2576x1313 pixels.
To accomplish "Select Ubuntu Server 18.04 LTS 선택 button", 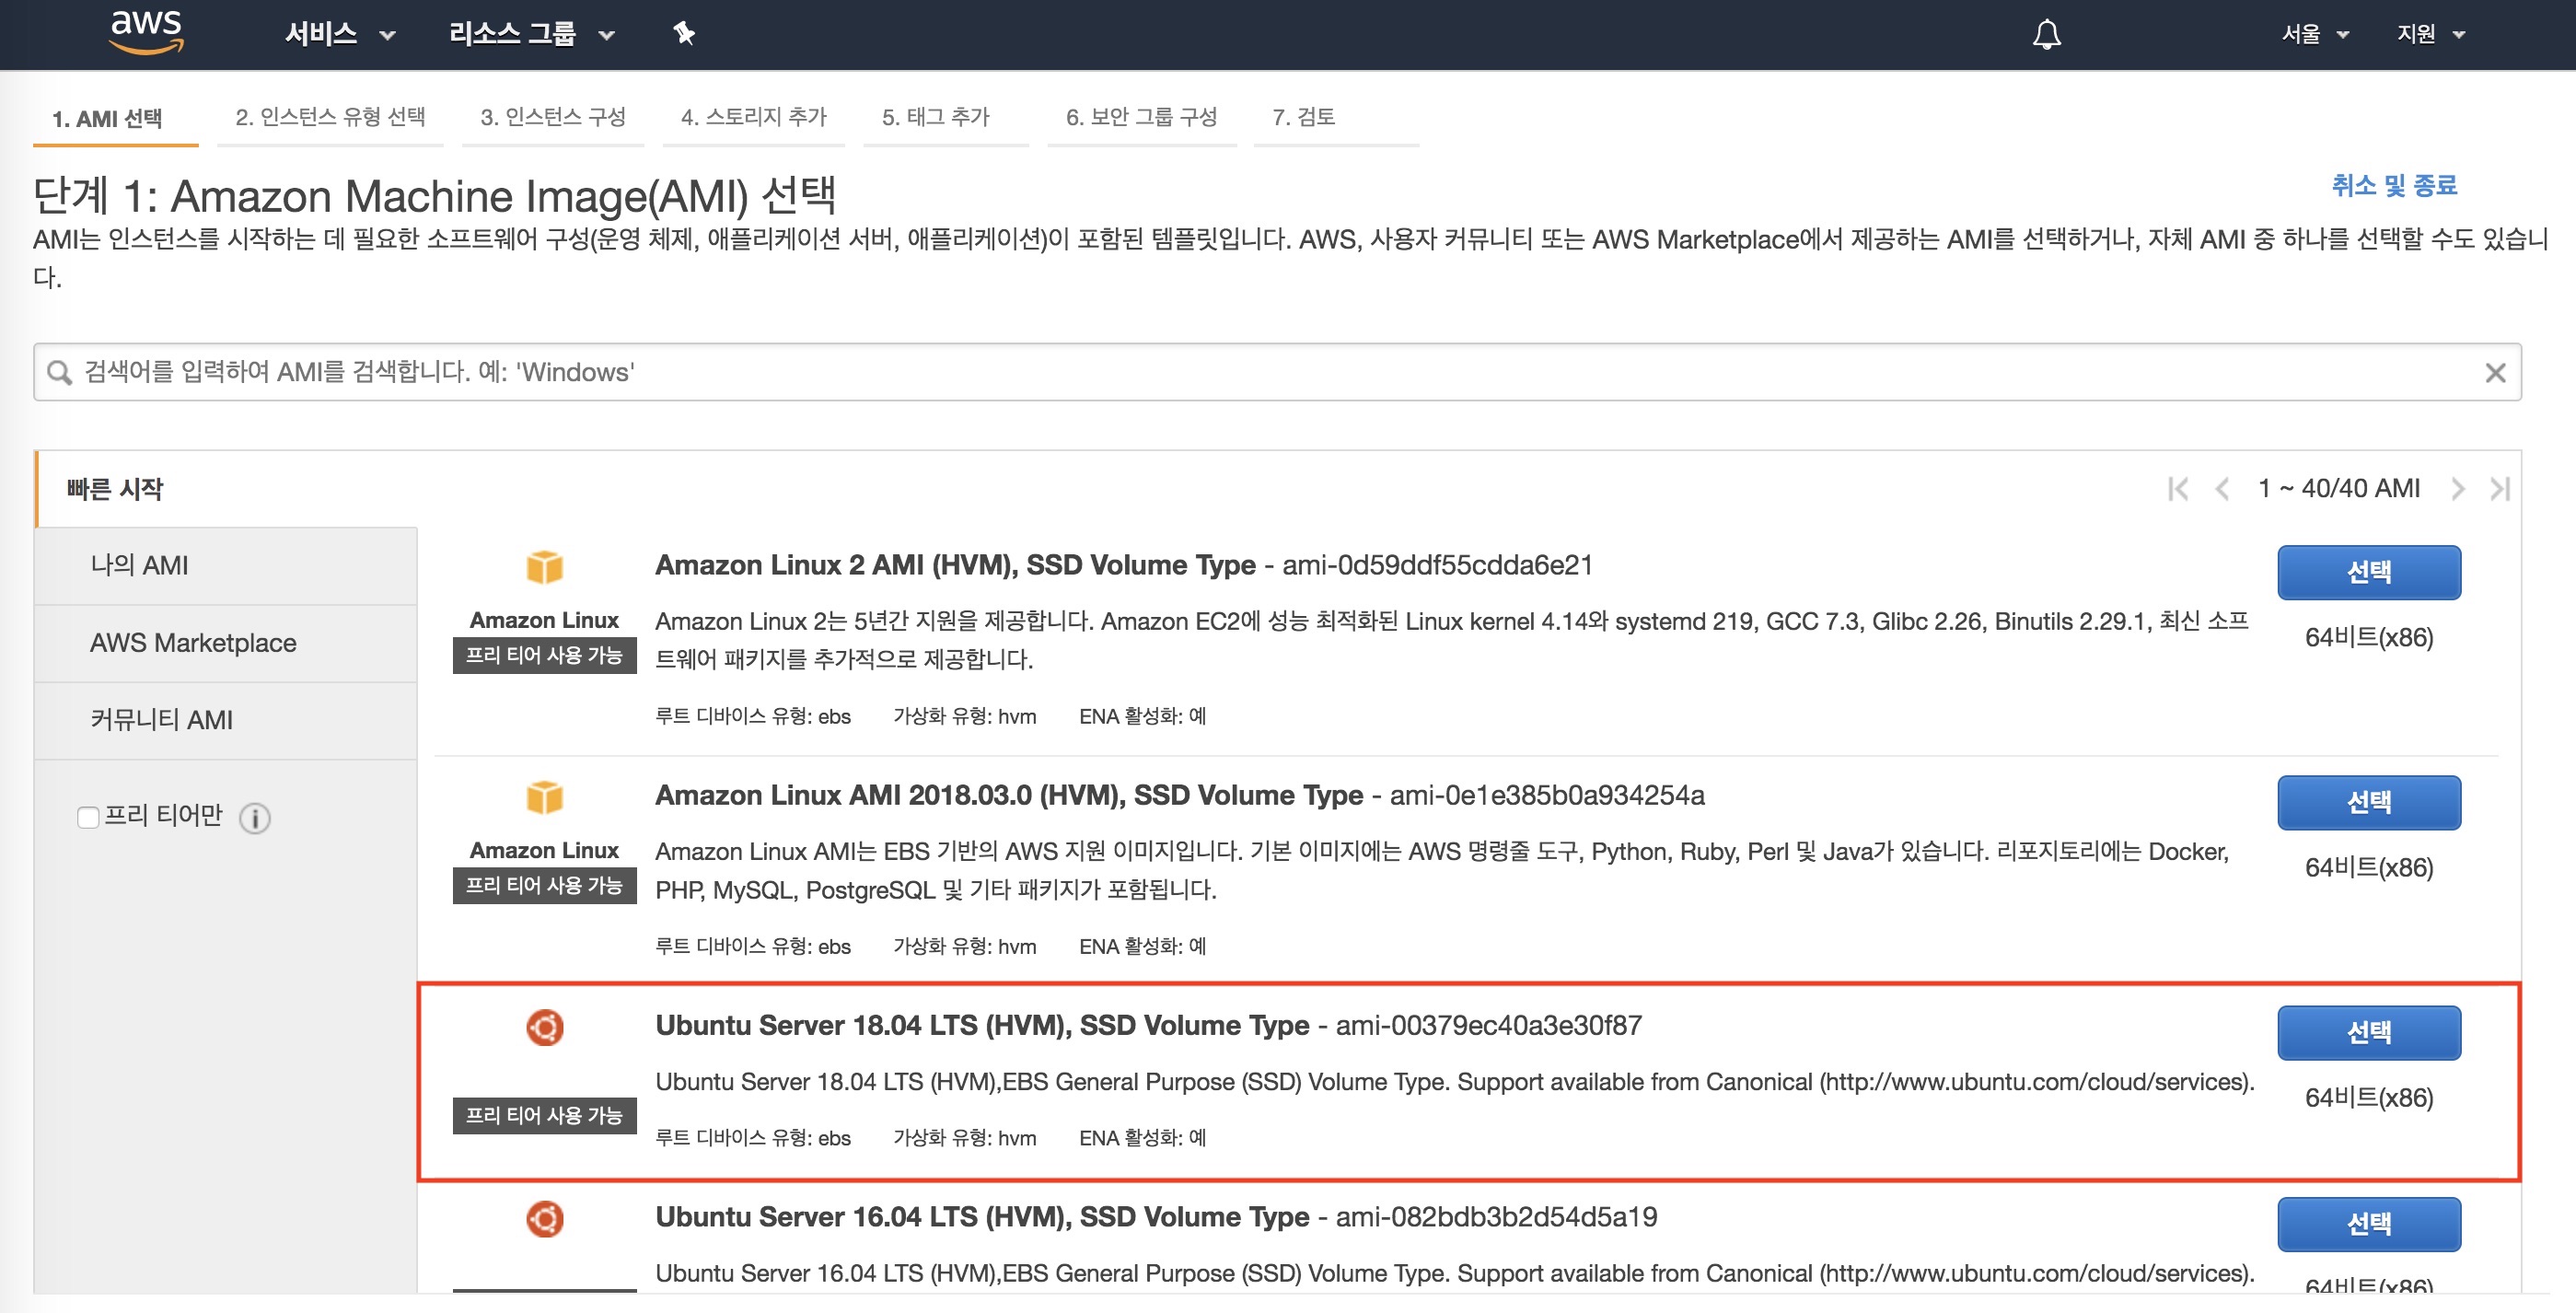I will pos(2369,1032).
